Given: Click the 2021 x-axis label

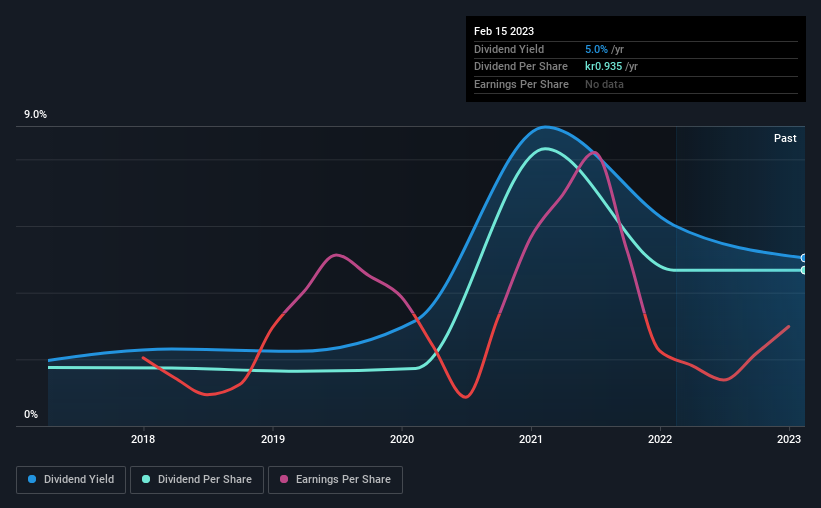Looking at the screenshot, I should (x=531, y=439).
